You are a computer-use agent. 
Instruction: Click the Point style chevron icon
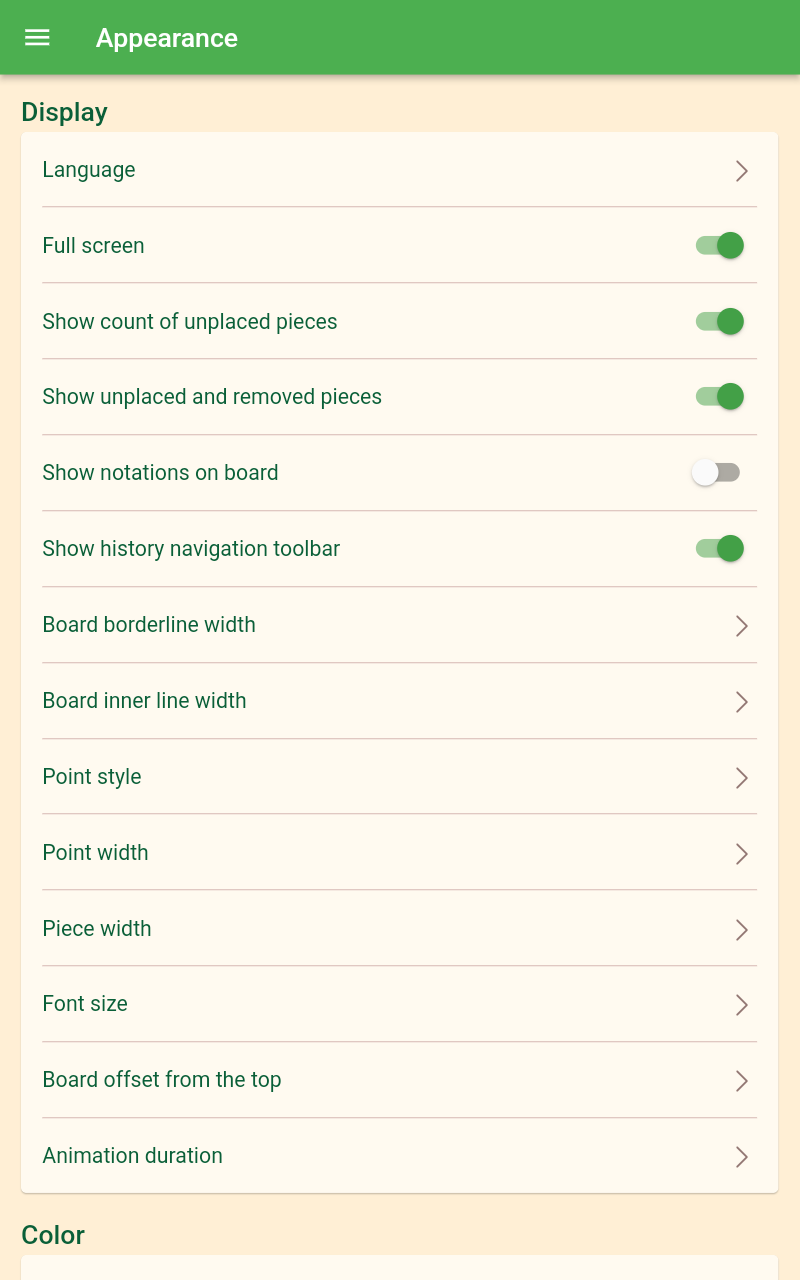click(741, 778)
